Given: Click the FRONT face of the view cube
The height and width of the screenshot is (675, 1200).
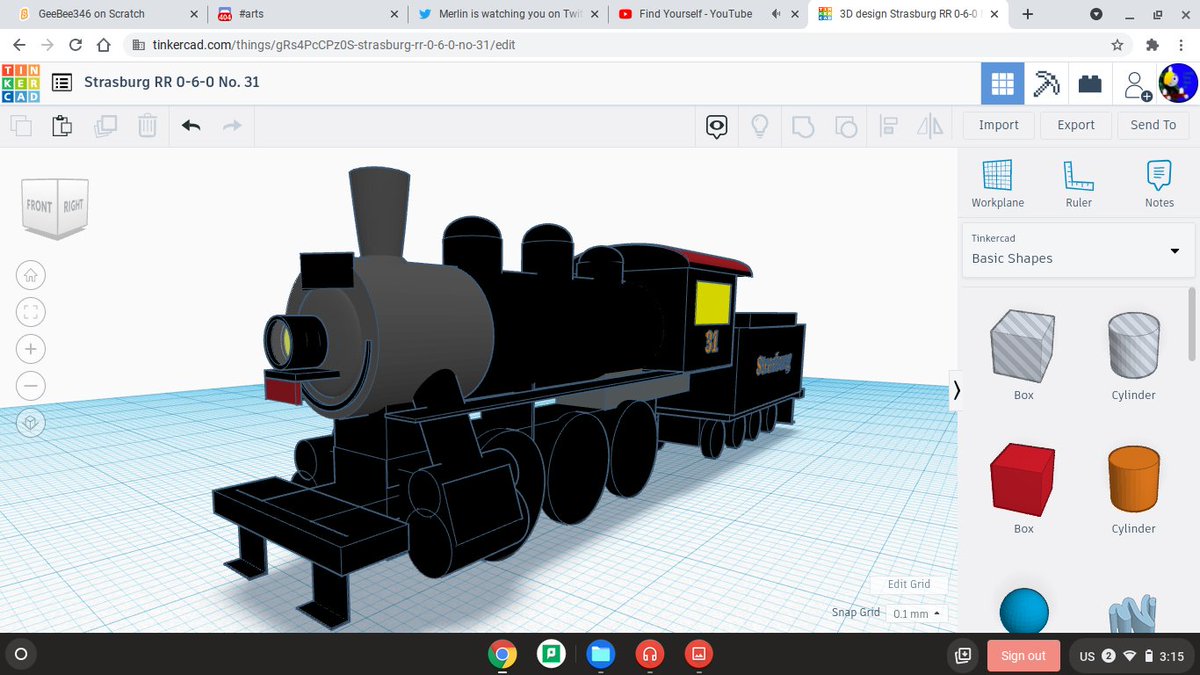Looking at the screenshot, I should point(41,205).
